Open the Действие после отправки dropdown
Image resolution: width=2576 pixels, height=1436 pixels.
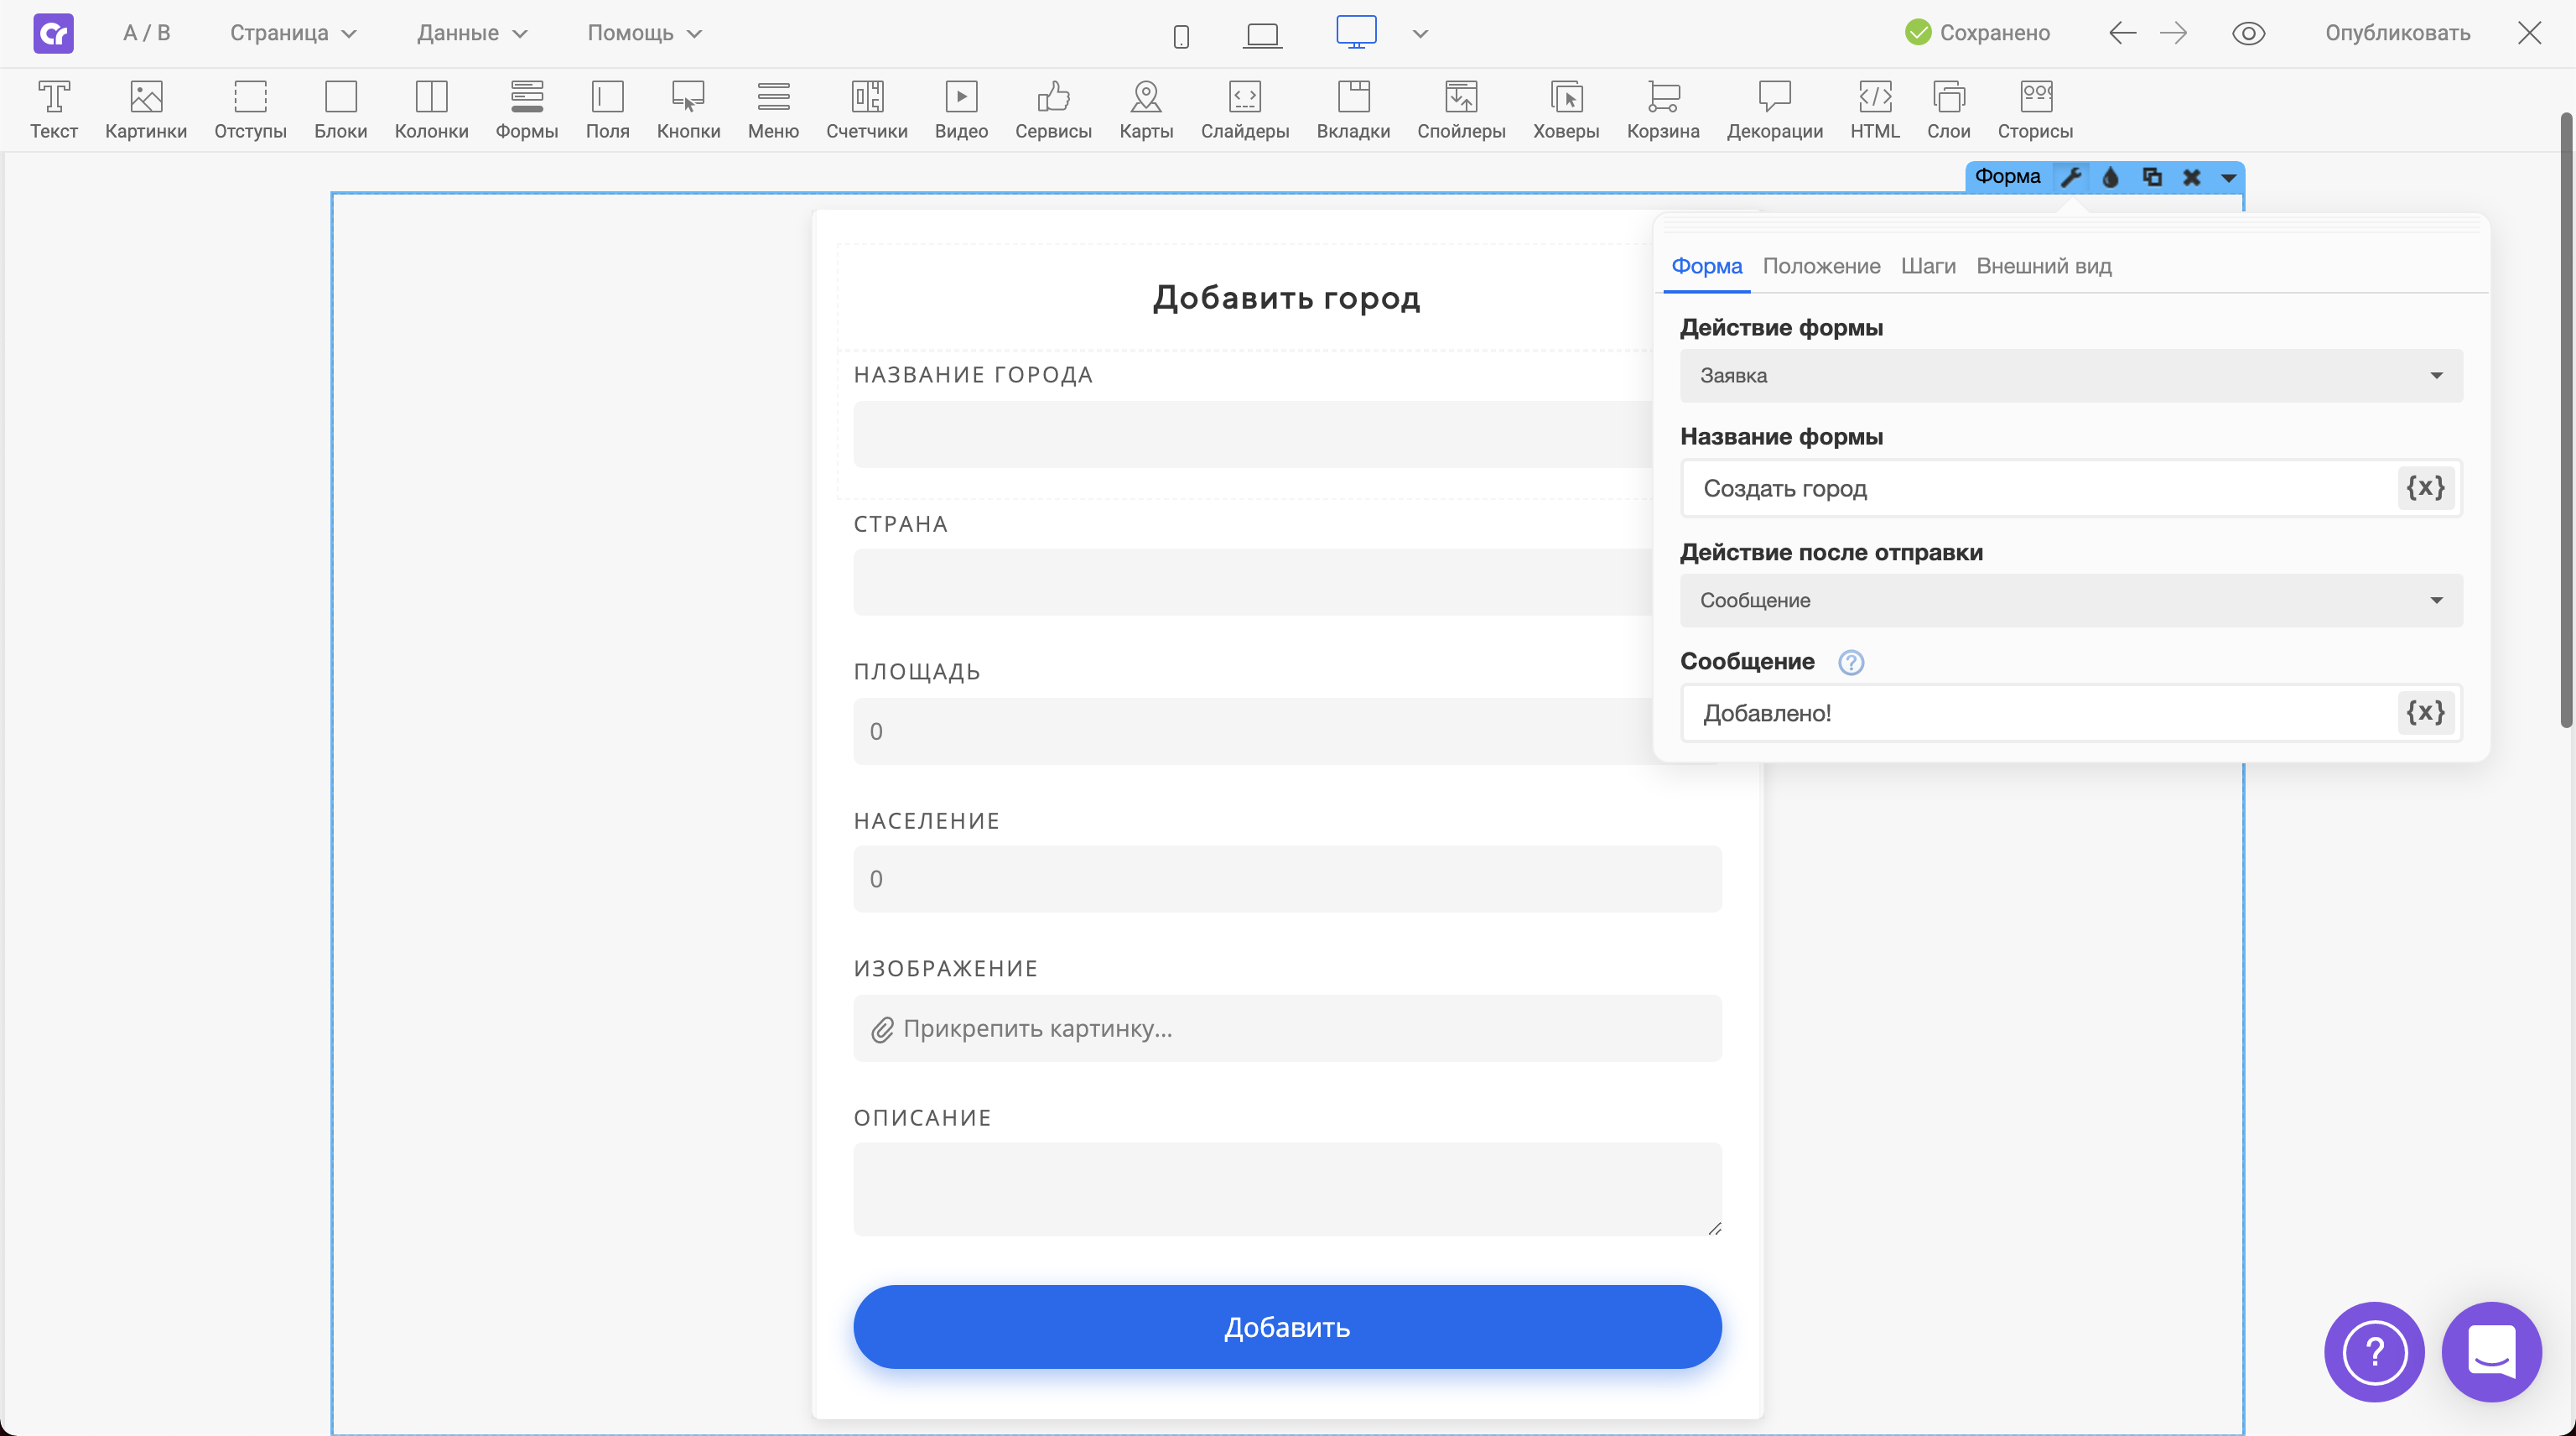pyautogui.click(x=2071, y=600)
